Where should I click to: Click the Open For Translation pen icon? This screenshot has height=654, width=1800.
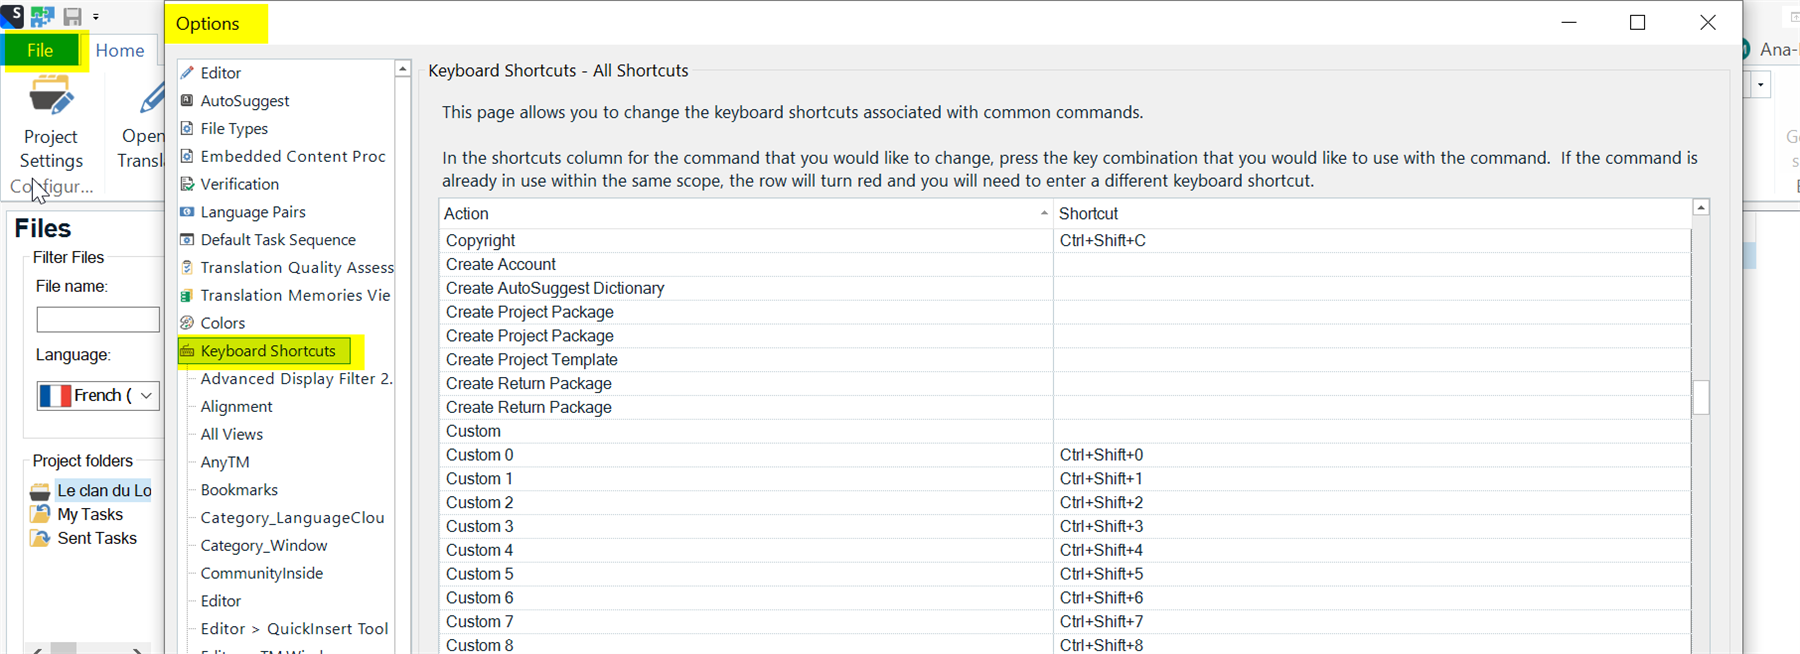152,98
